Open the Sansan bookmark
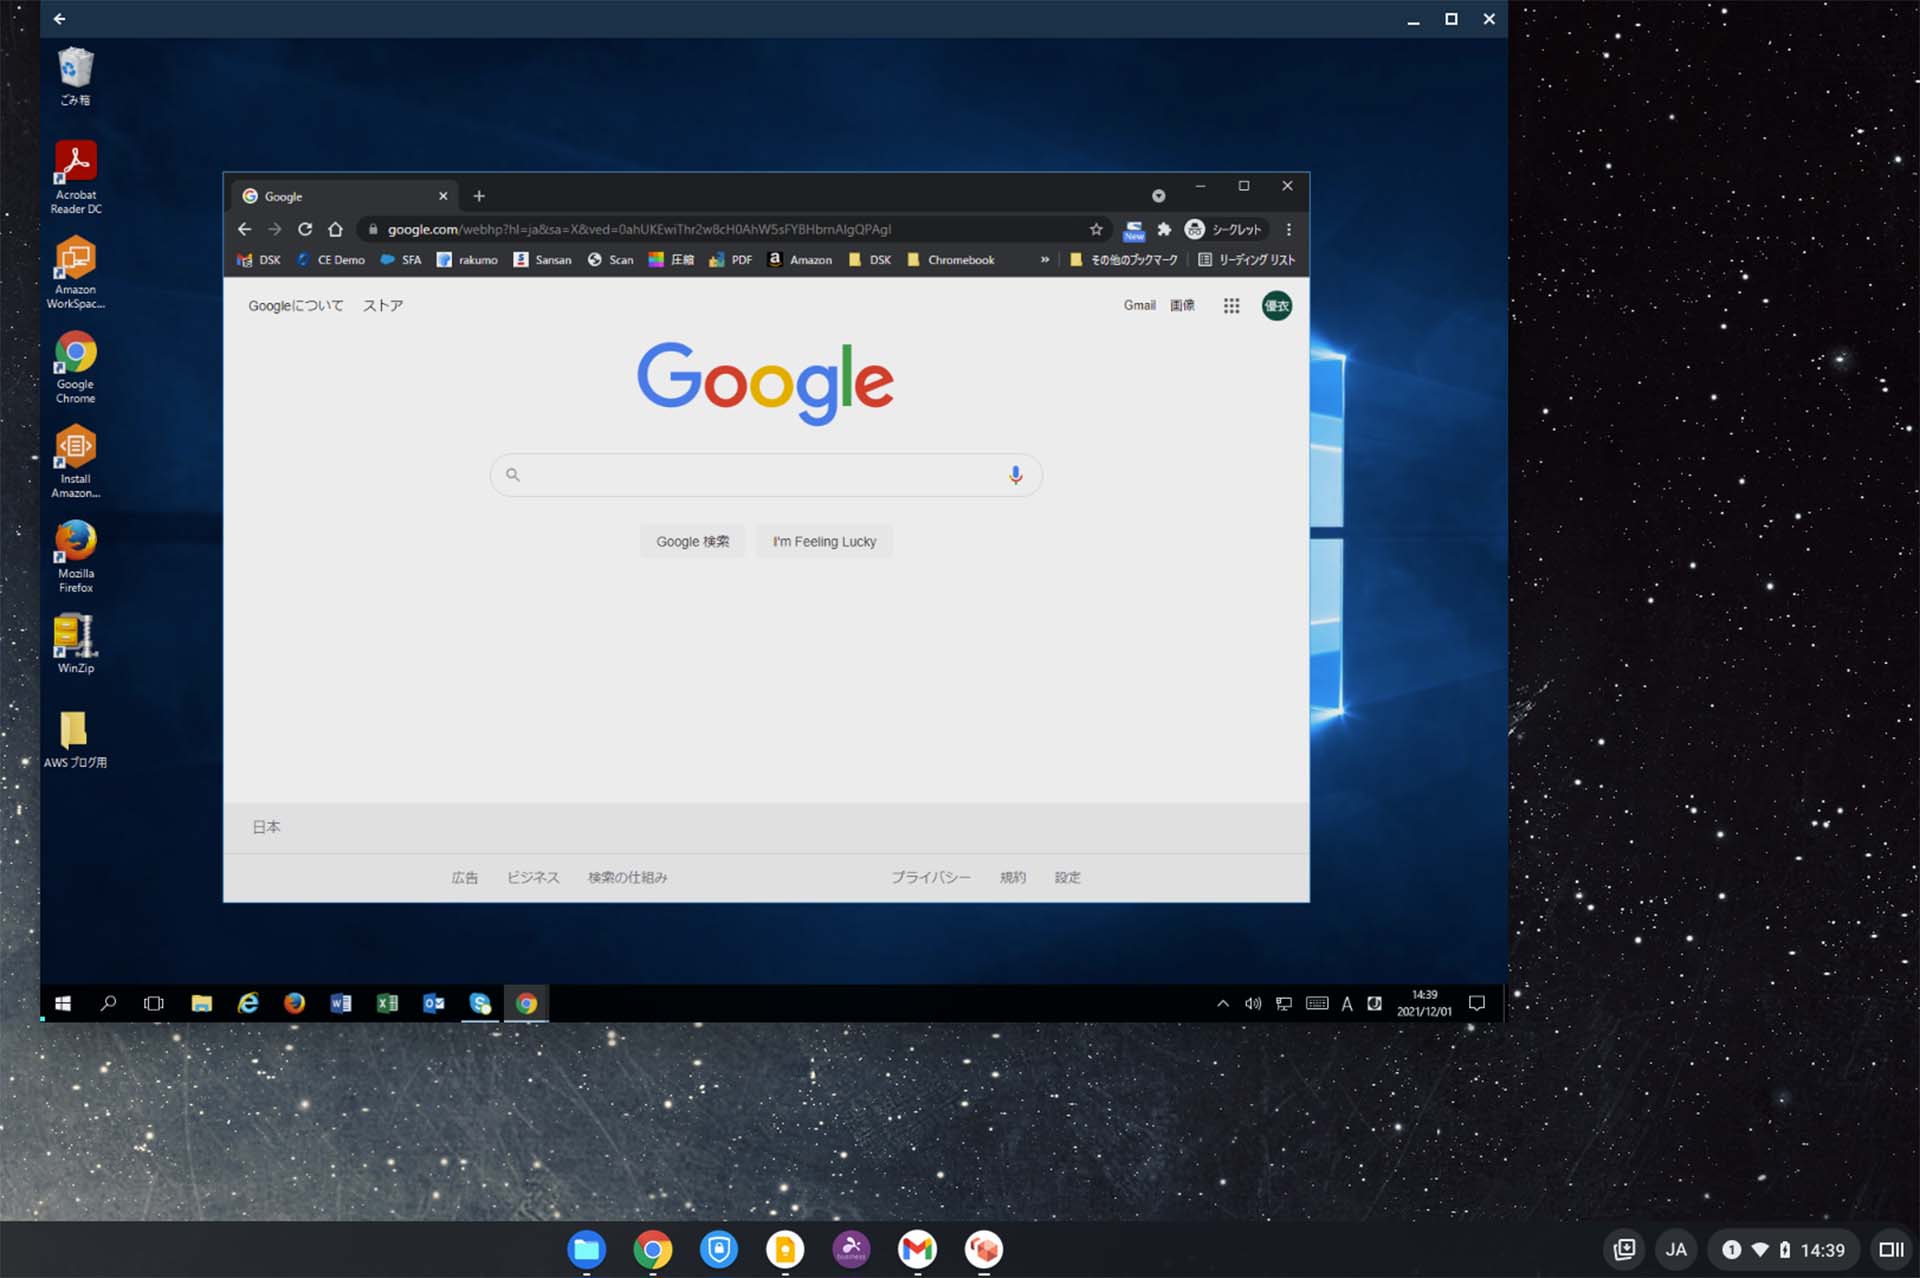 pos(542,260)
